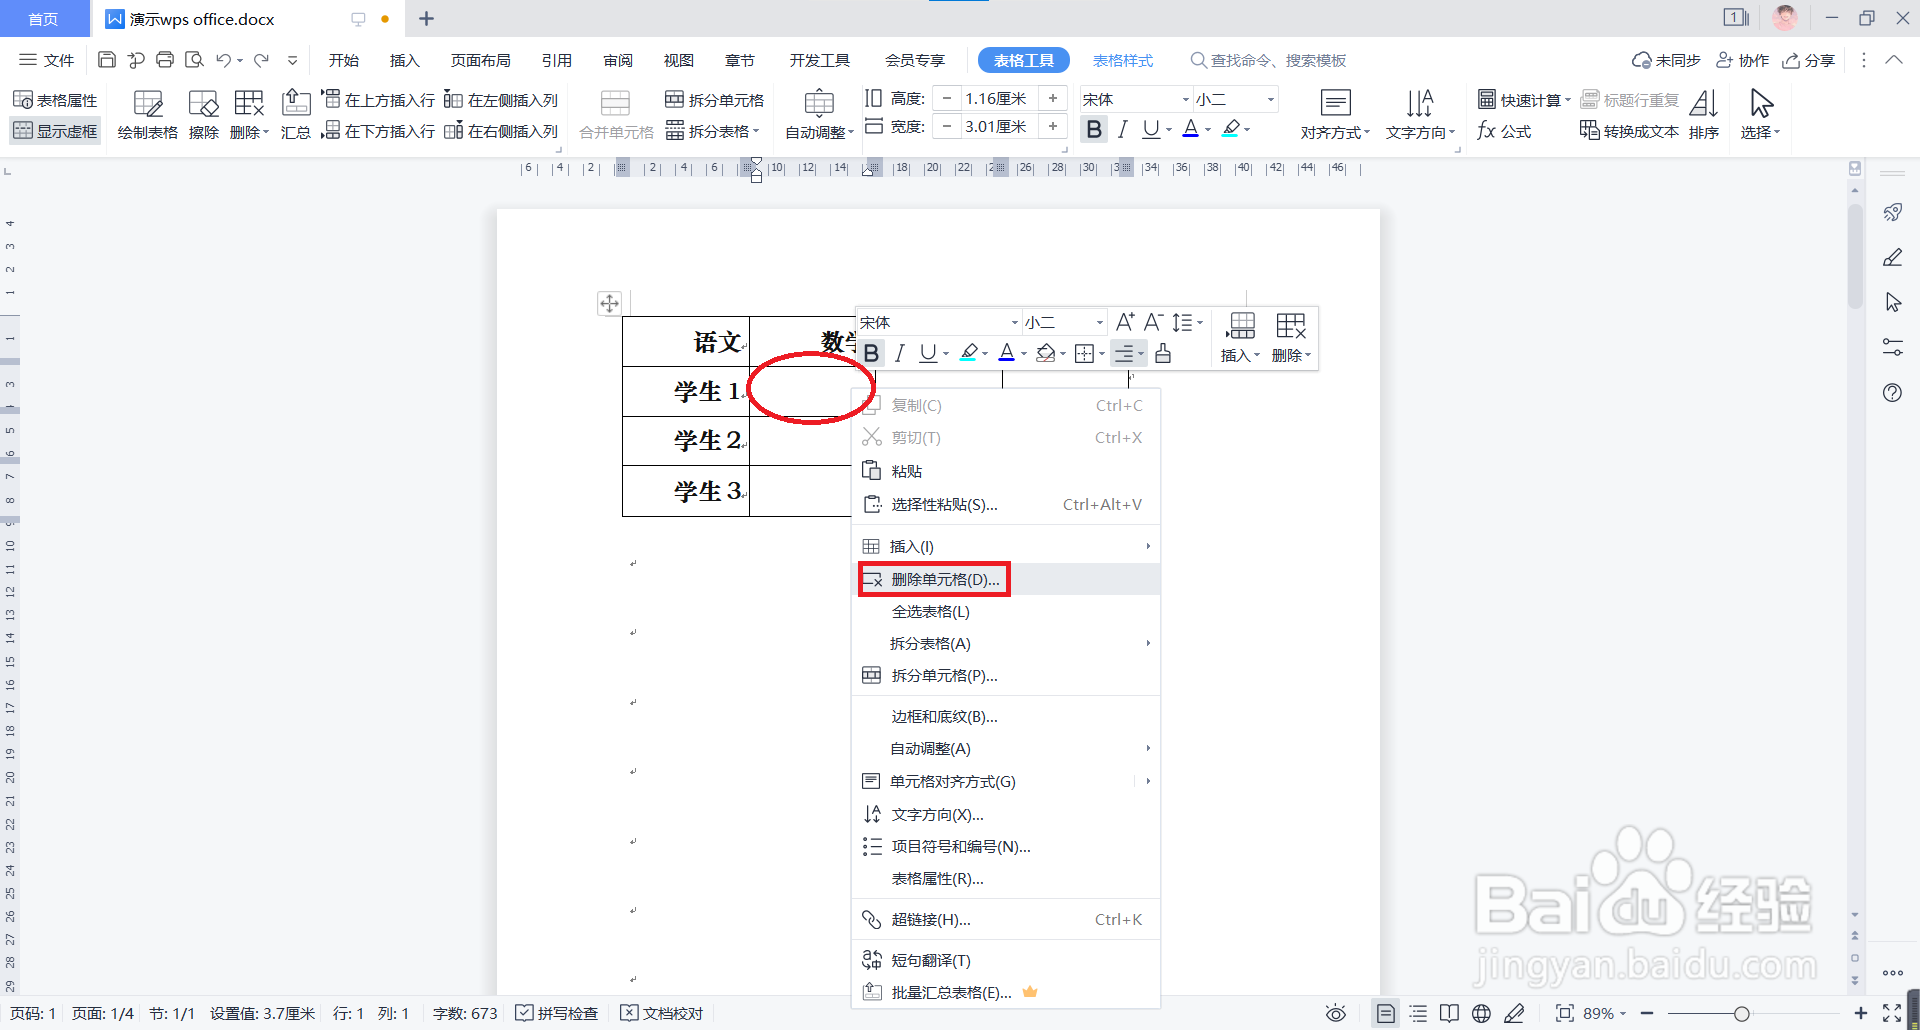Select the 绘制表格 draw table tool
Screen dimensions: 1920x1030
click(148, 113)
